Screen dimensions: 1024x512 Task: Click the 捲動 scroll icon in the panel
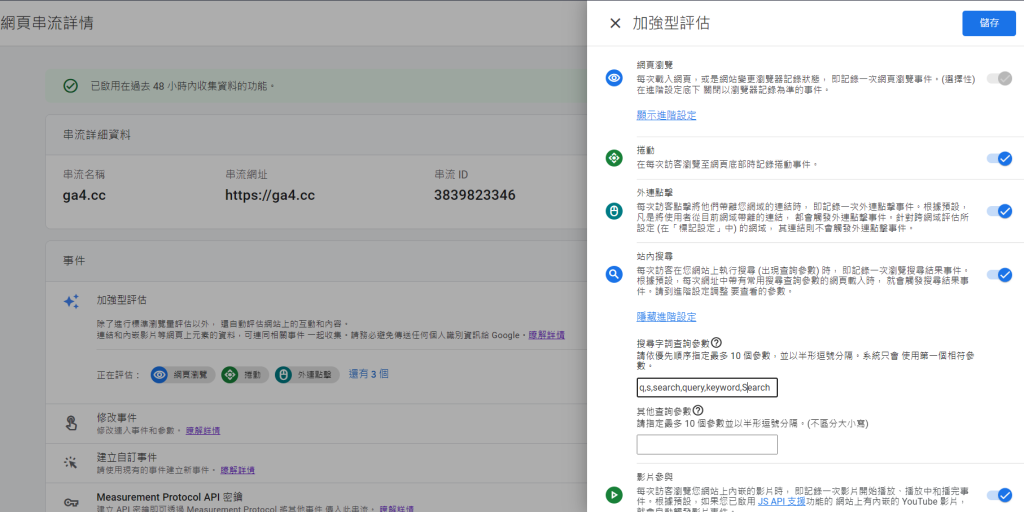(614, 157)
